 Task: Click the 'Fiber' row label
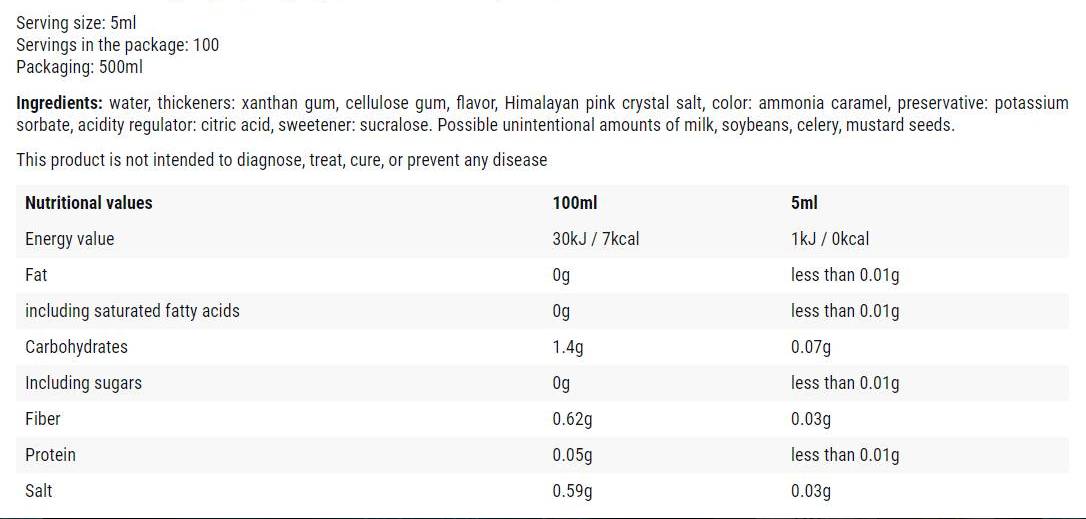(x=43, y=419)
